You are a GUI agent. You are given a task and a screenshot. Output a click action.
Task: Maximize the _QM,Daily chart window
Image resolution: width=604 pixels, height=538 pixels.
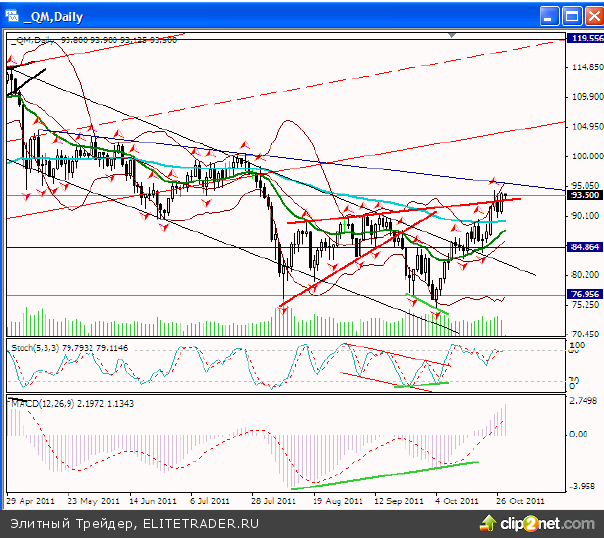click(568, 15)
